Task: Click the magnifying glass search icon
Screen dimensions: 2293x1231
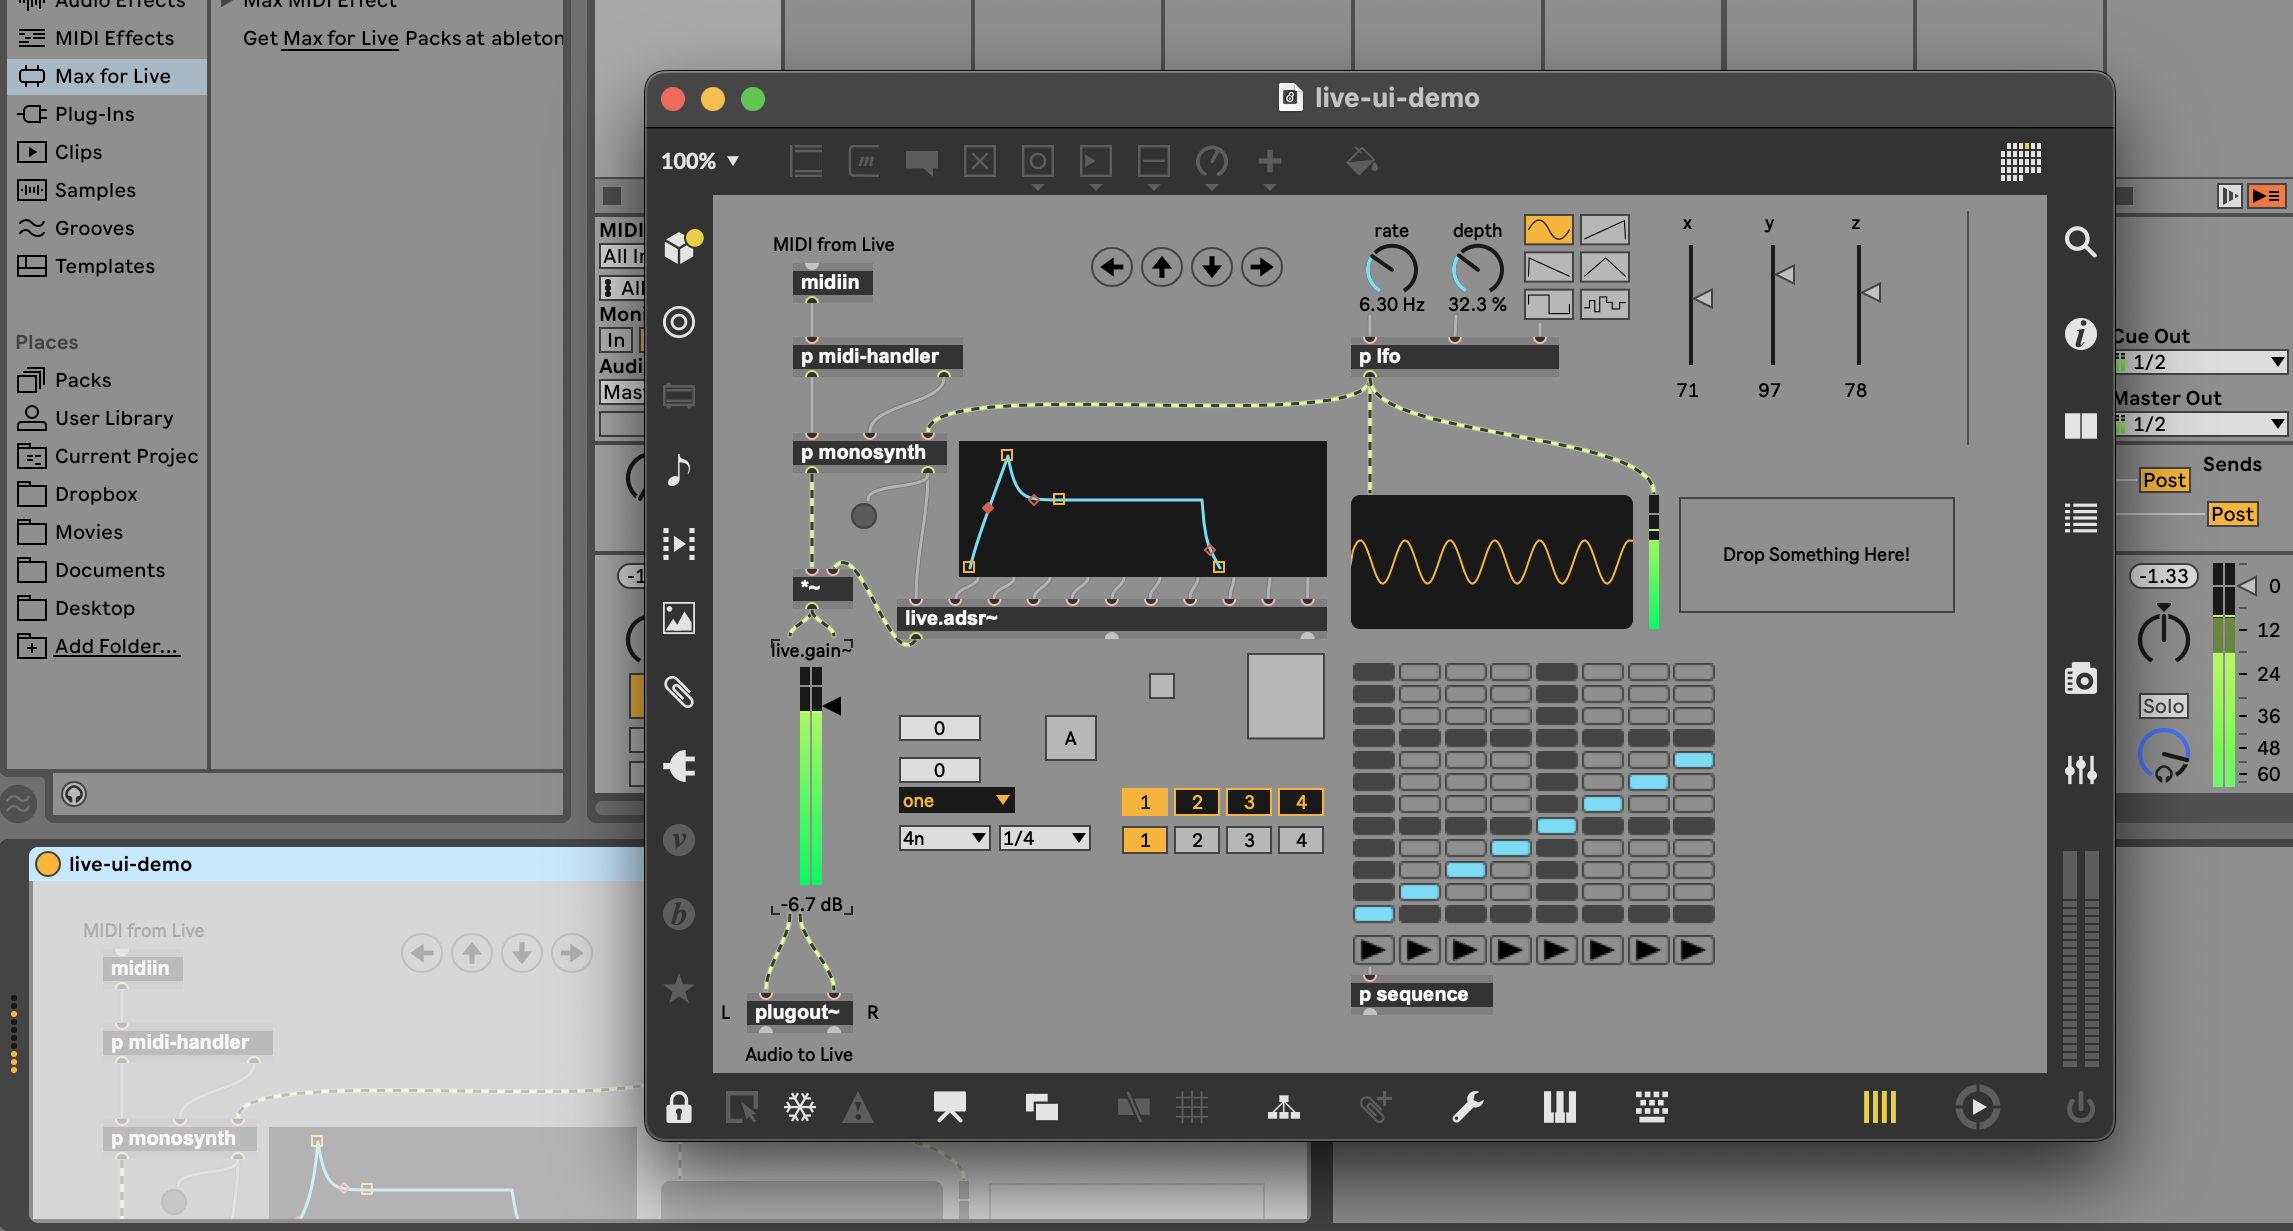Action: (x=2081, y=242)
